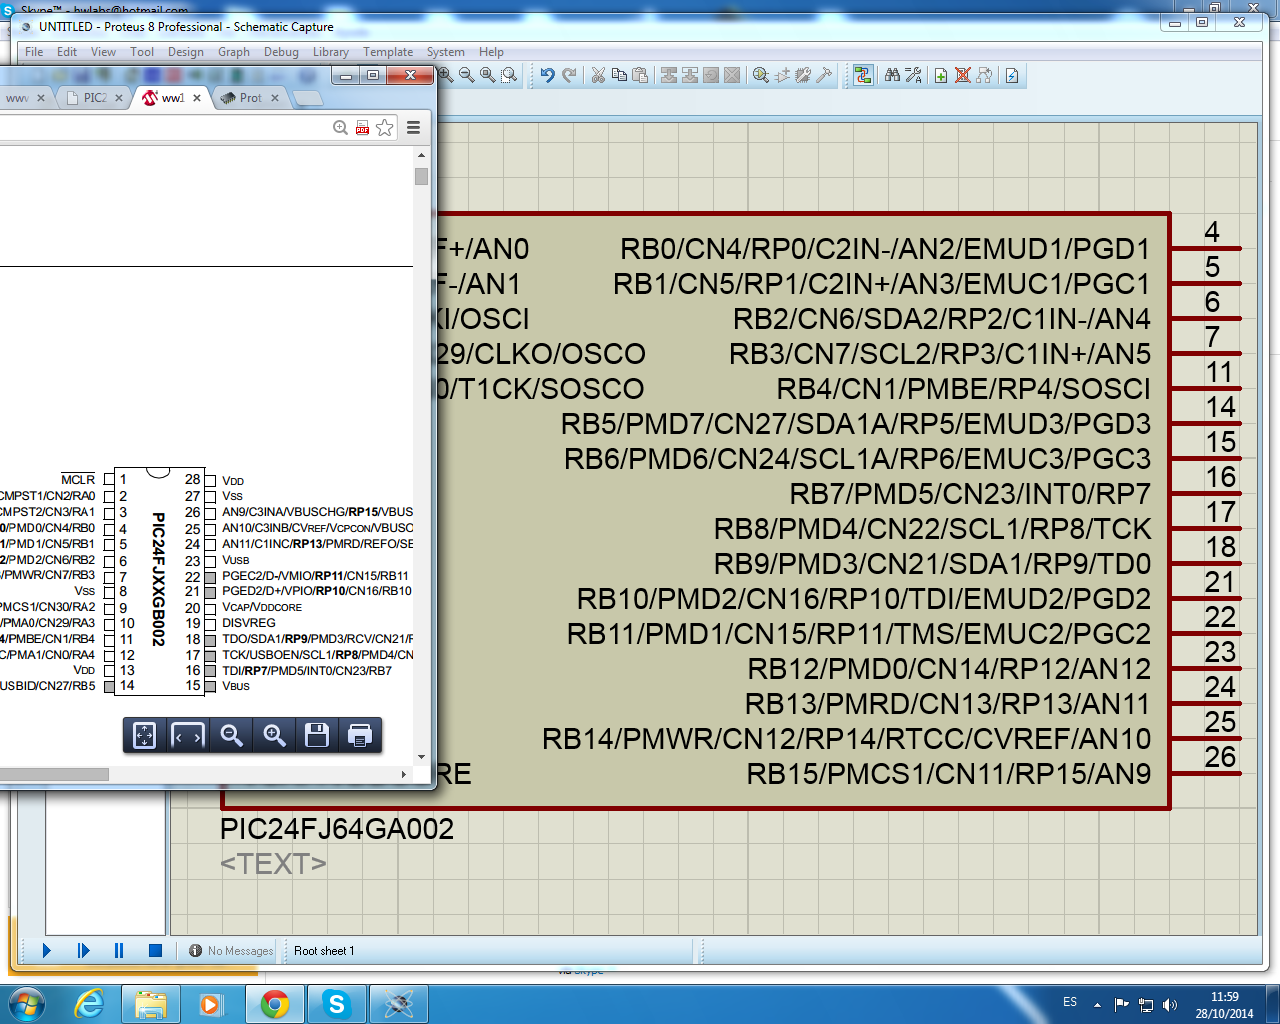Open the Help menu in Proteus
The image size is (1280, 1024).
[491, 52]
